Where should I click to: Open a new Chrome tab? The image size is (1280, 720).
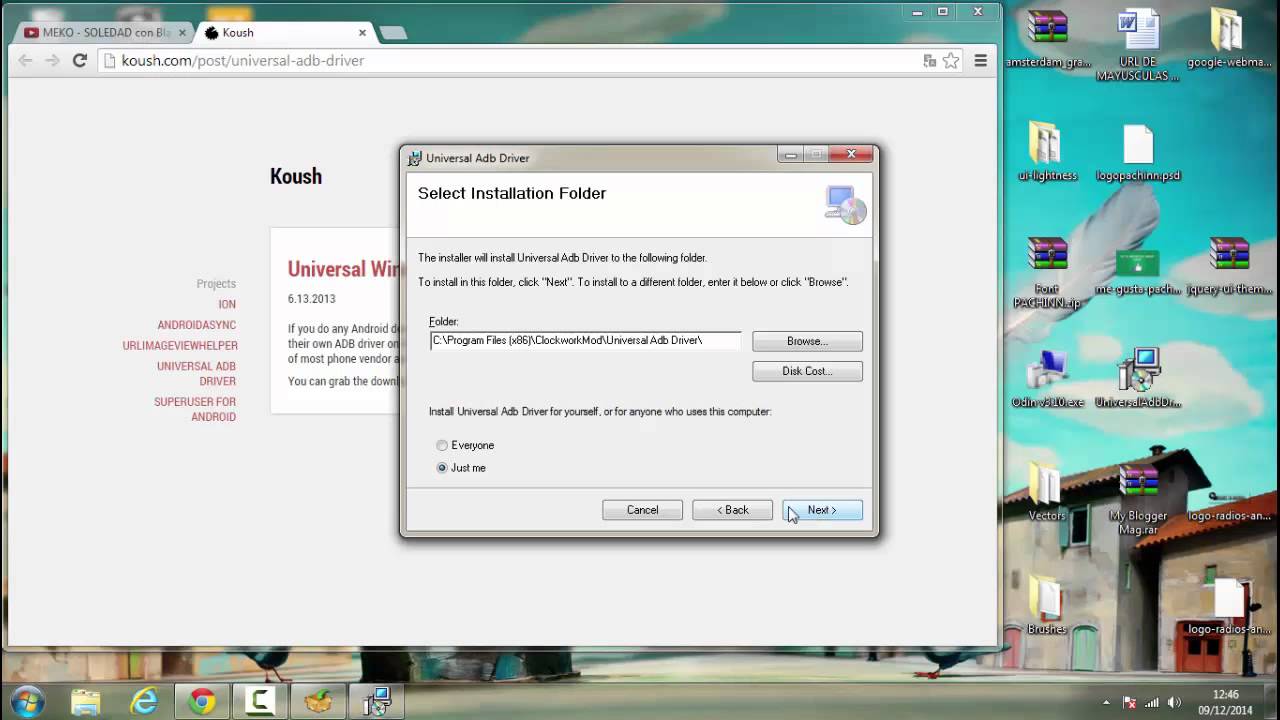393,33
